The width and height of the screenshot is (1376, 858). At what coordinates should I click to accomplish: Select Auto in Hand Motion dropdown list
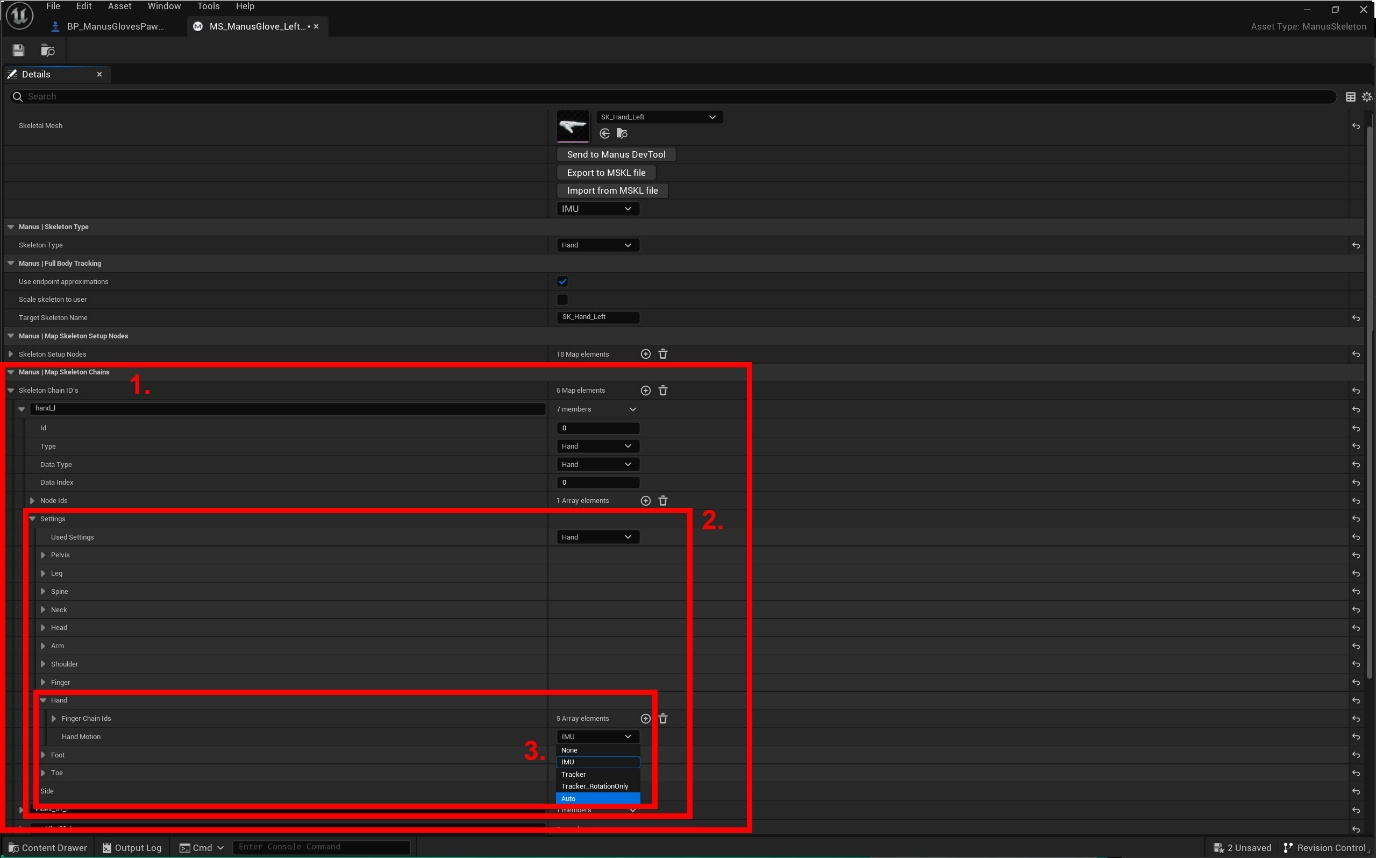click(x=597, y=799)
